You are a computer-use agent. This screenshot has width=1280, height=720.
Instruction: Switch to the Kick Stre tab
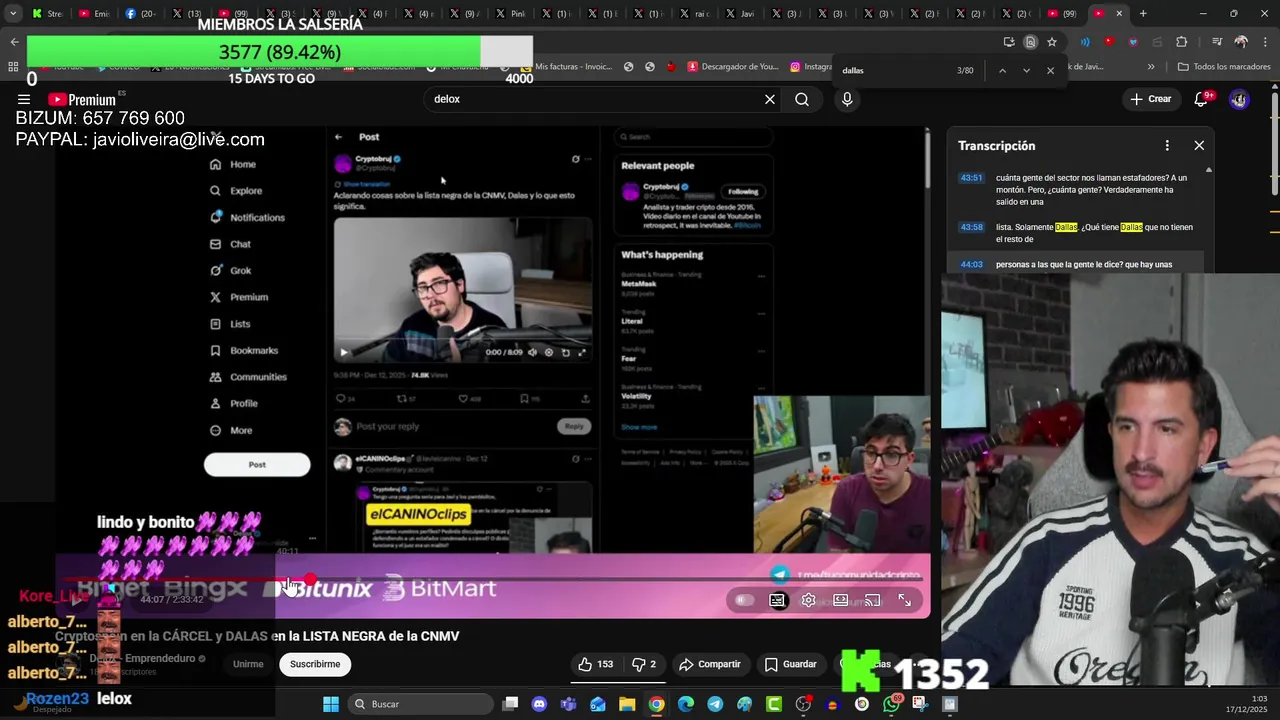click(47, 14)
